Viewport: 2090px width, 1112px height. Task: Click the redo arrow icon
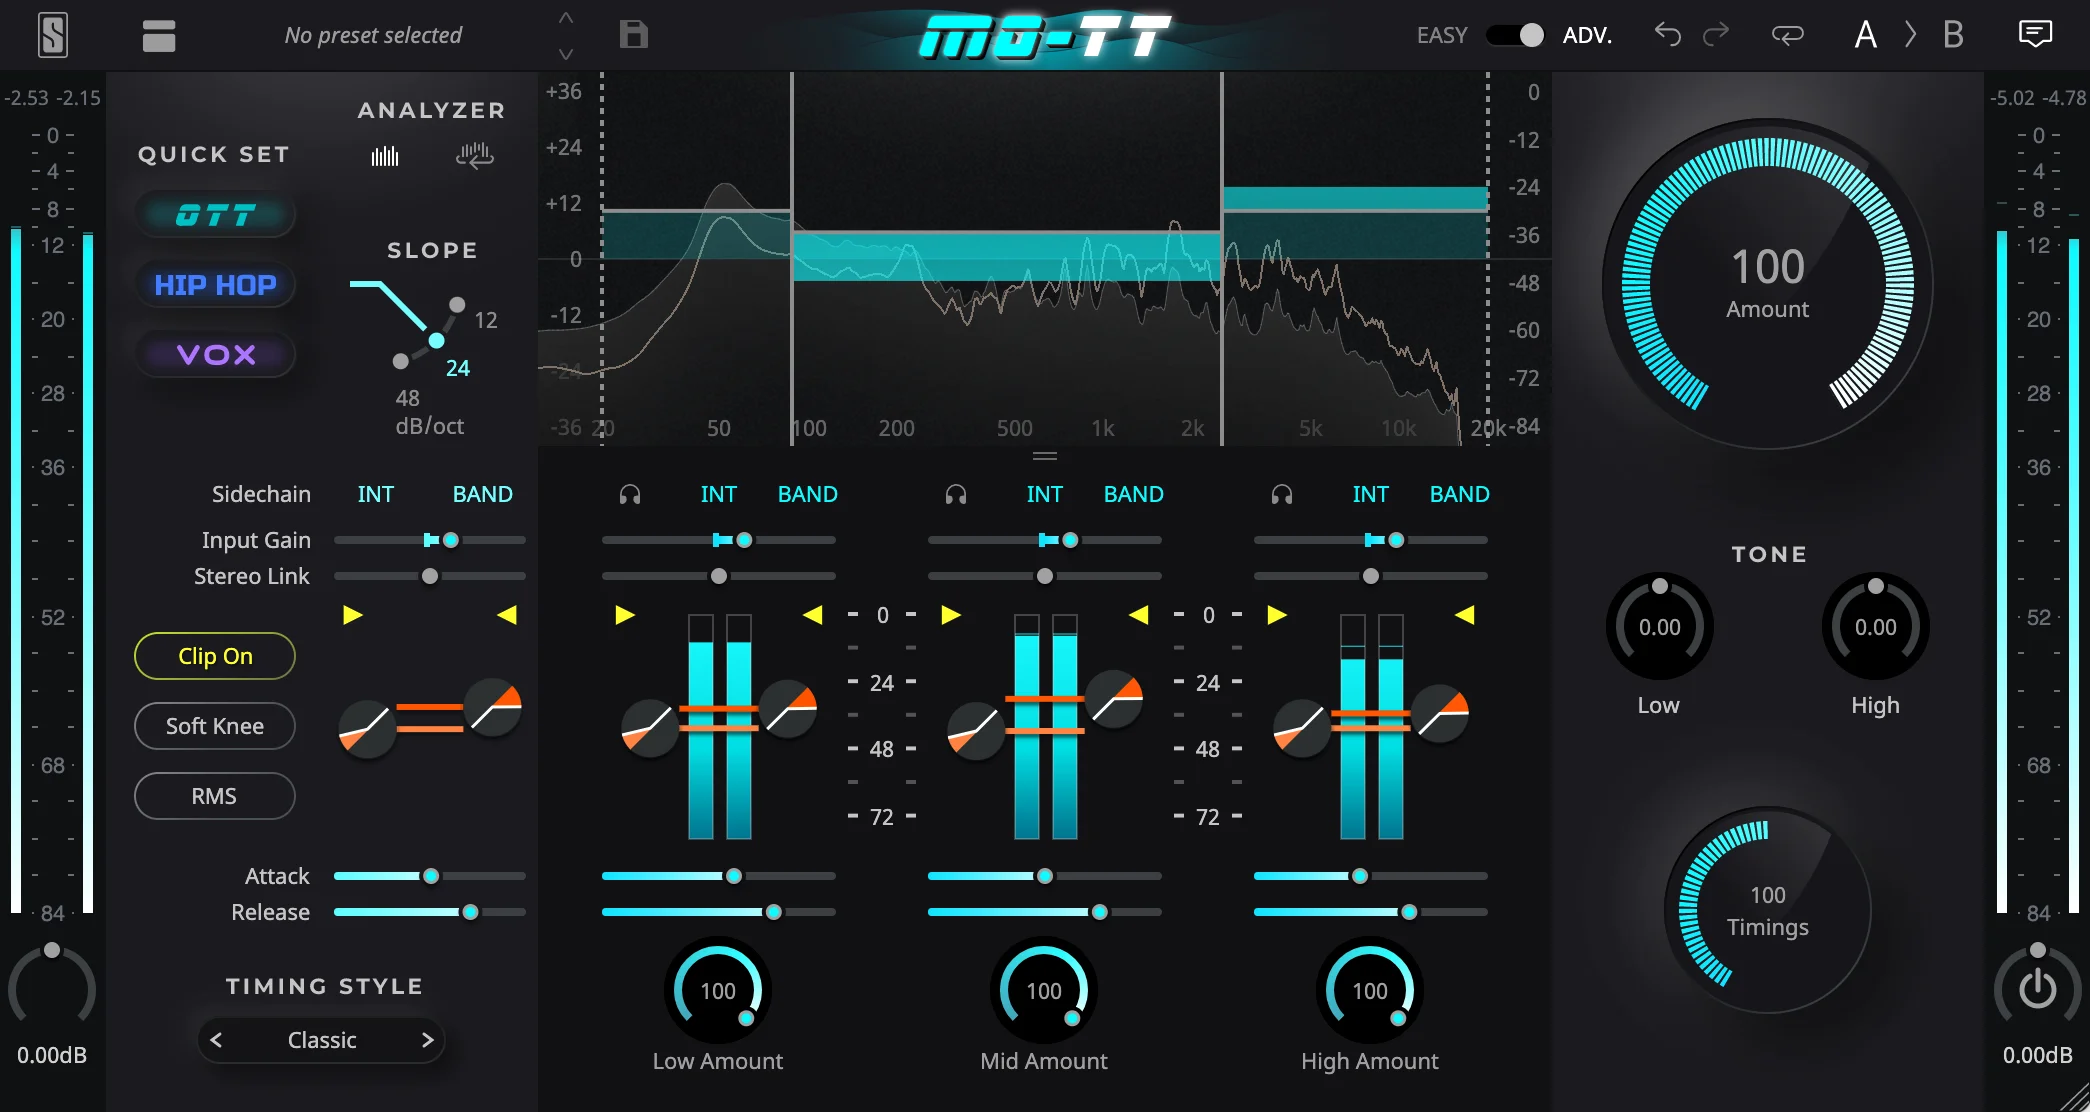[1716, 34]
